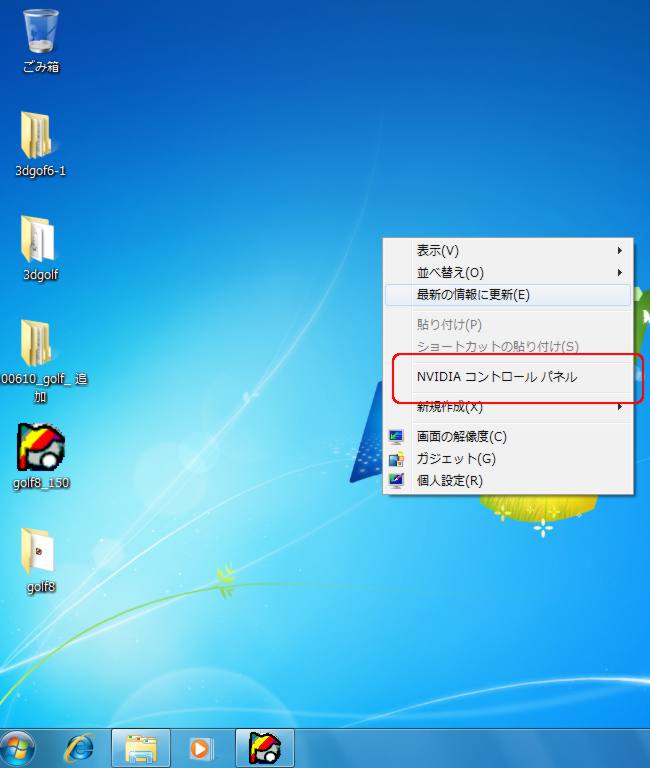Choose 最新の情報に更新(E) to refresh
Screen dimensions: 650x768
pos(508,295)
